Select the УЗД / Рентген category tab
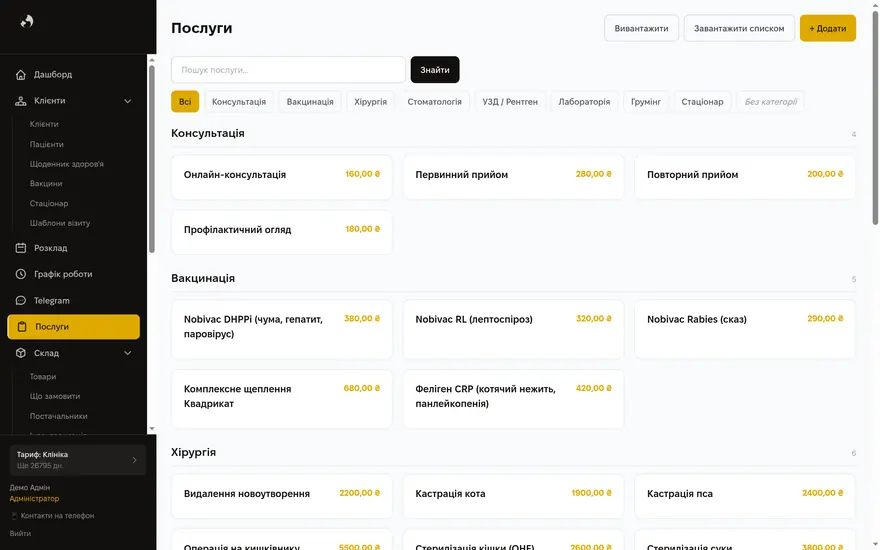 [510, 102]
